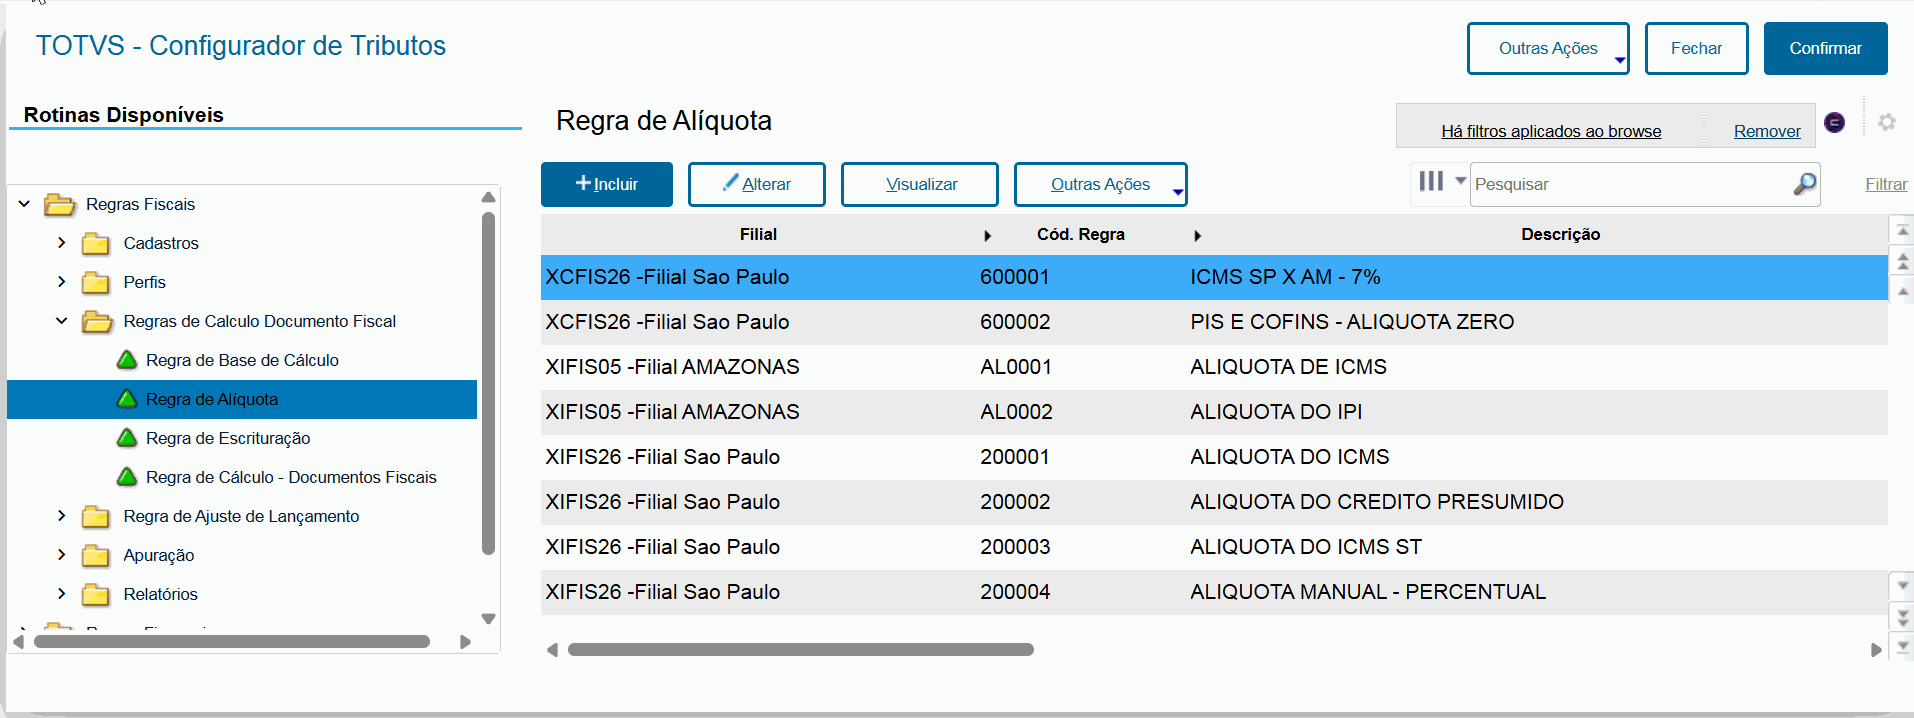
Task: Open the top Outras Ações dropdown
Action: 1547,48
